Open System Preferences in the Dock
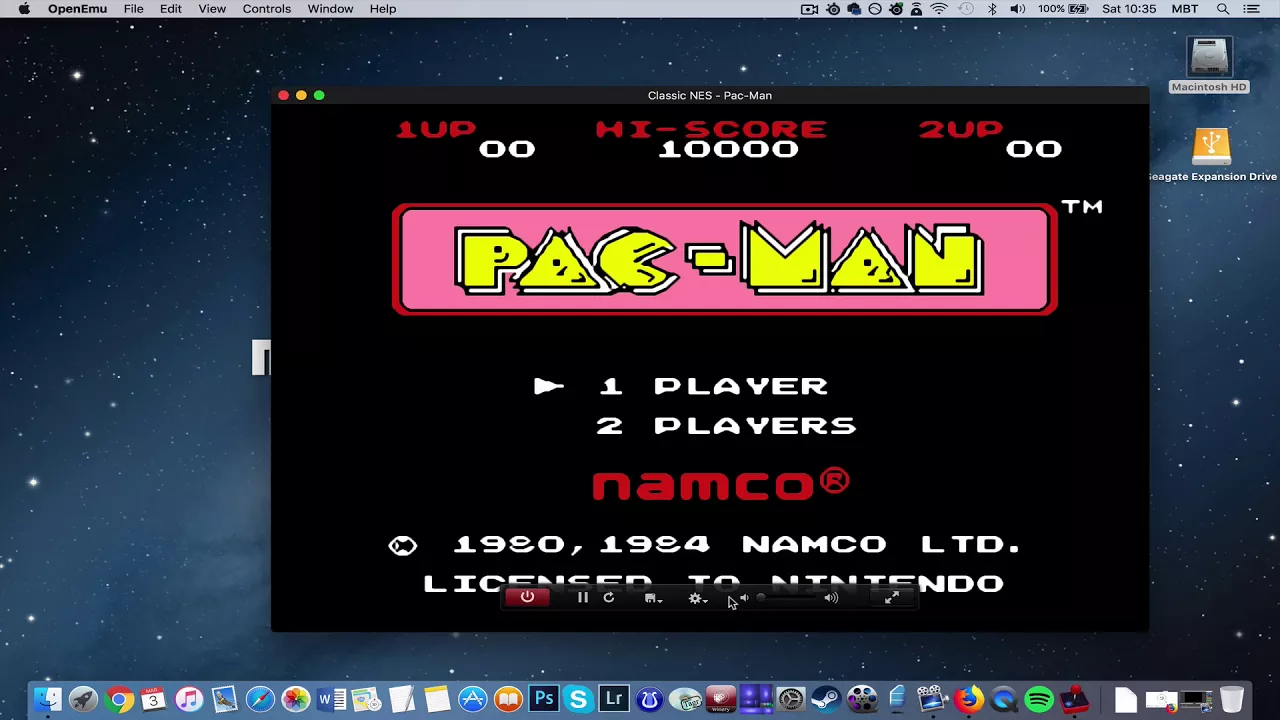The width and height of the screenshot is (1280, 720). [791, 699]
